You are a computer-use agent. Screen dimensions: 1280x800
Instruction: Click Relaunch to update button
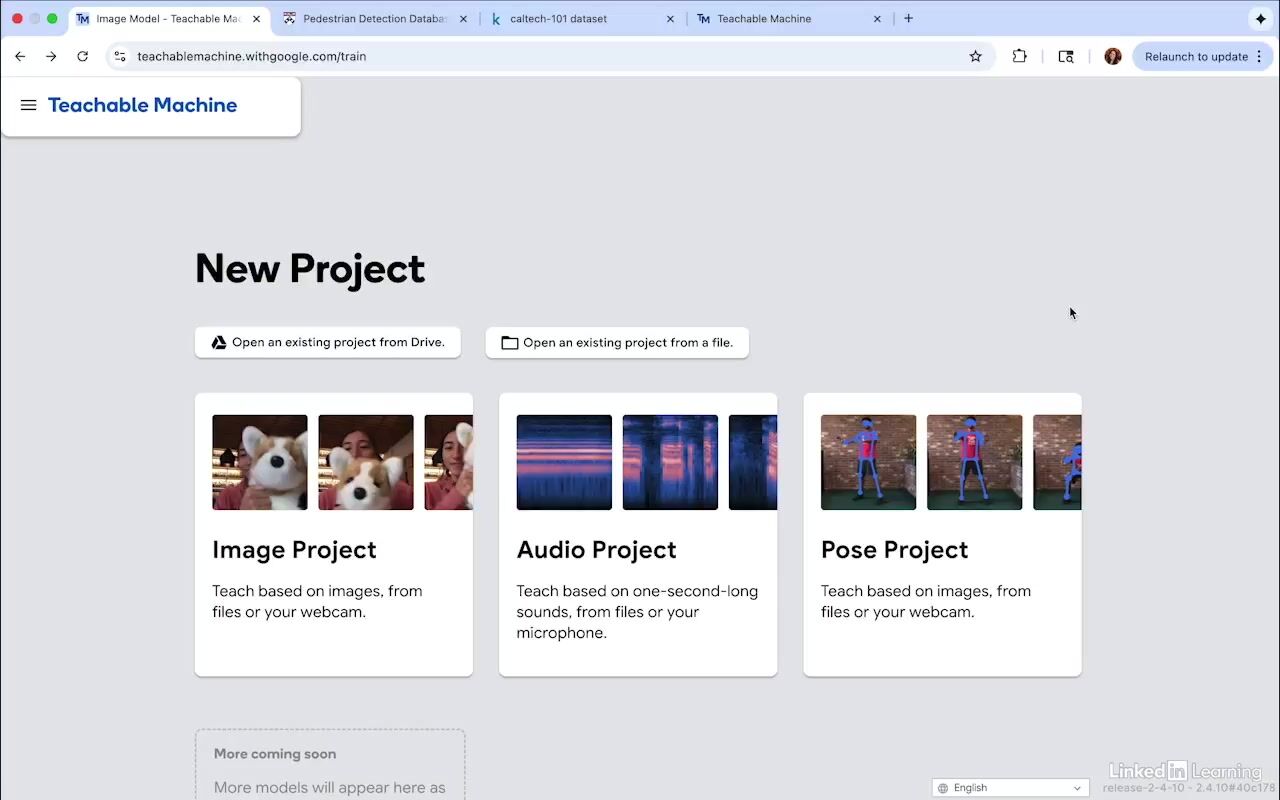point(1196,57)
